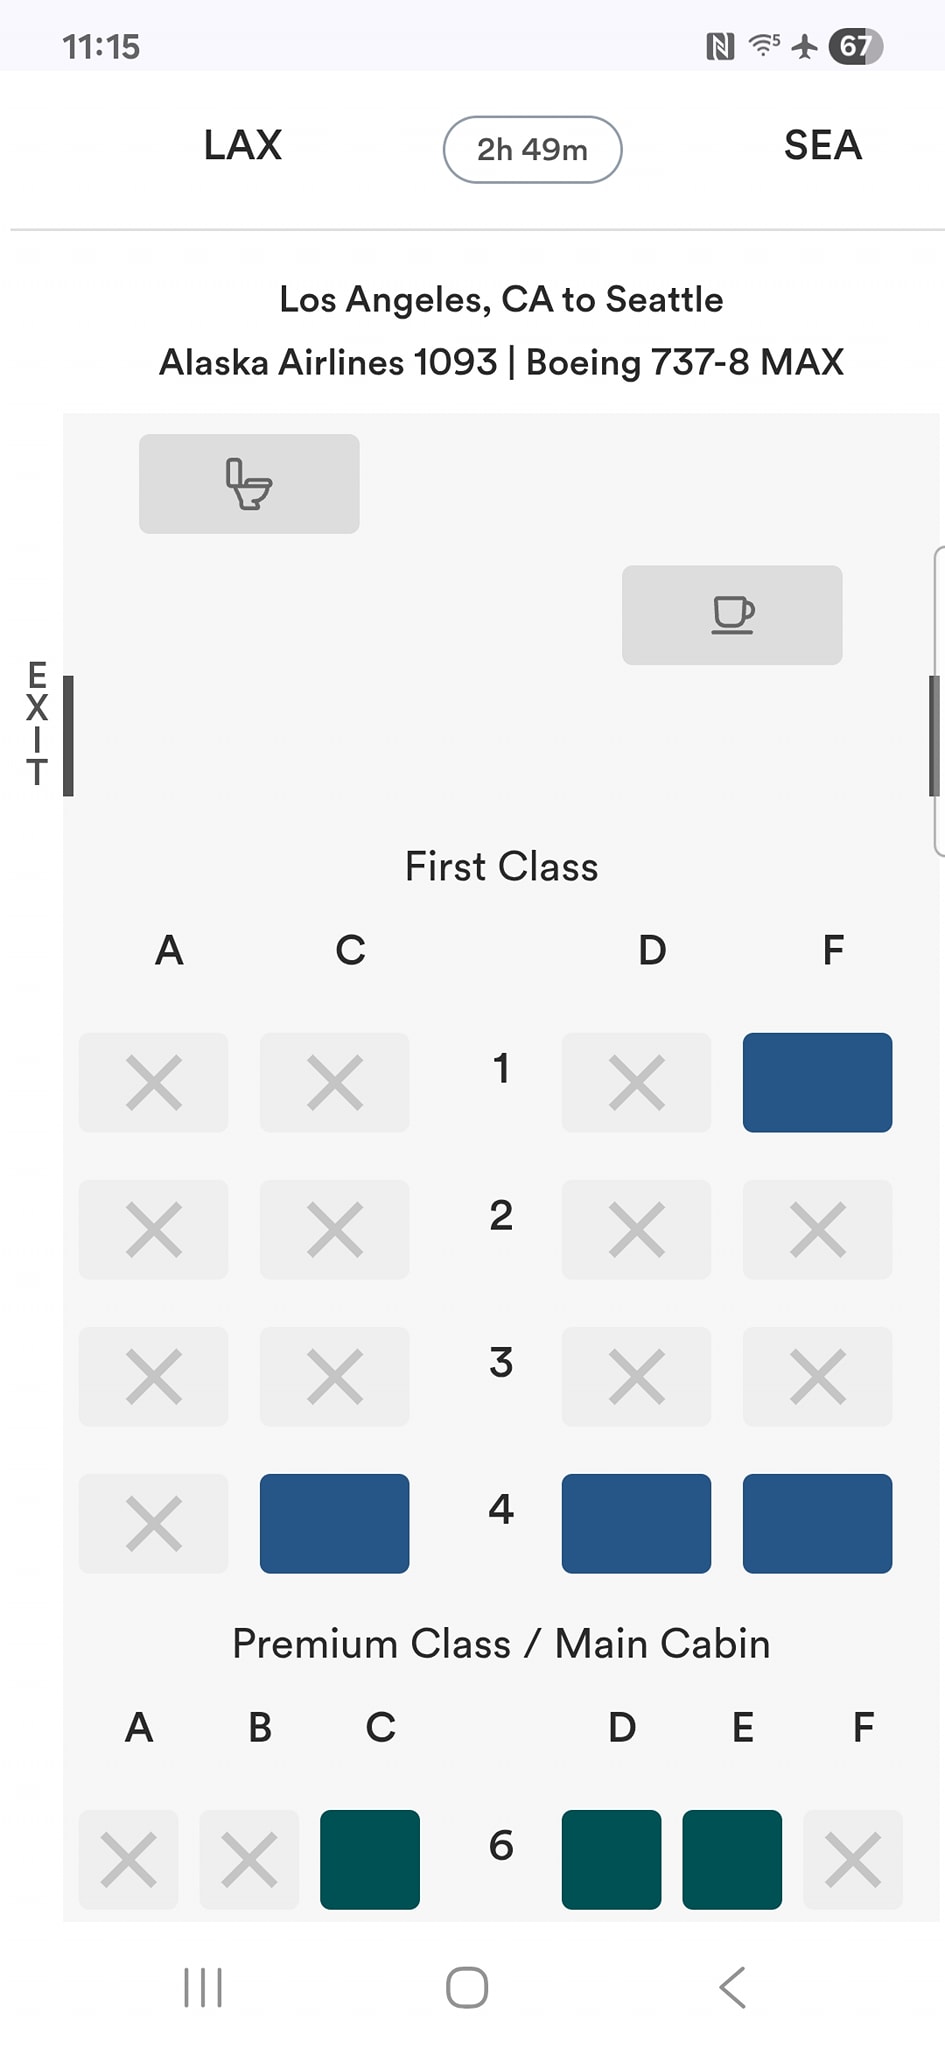Tap the Wi-Fi status icon

click(764, 45)
